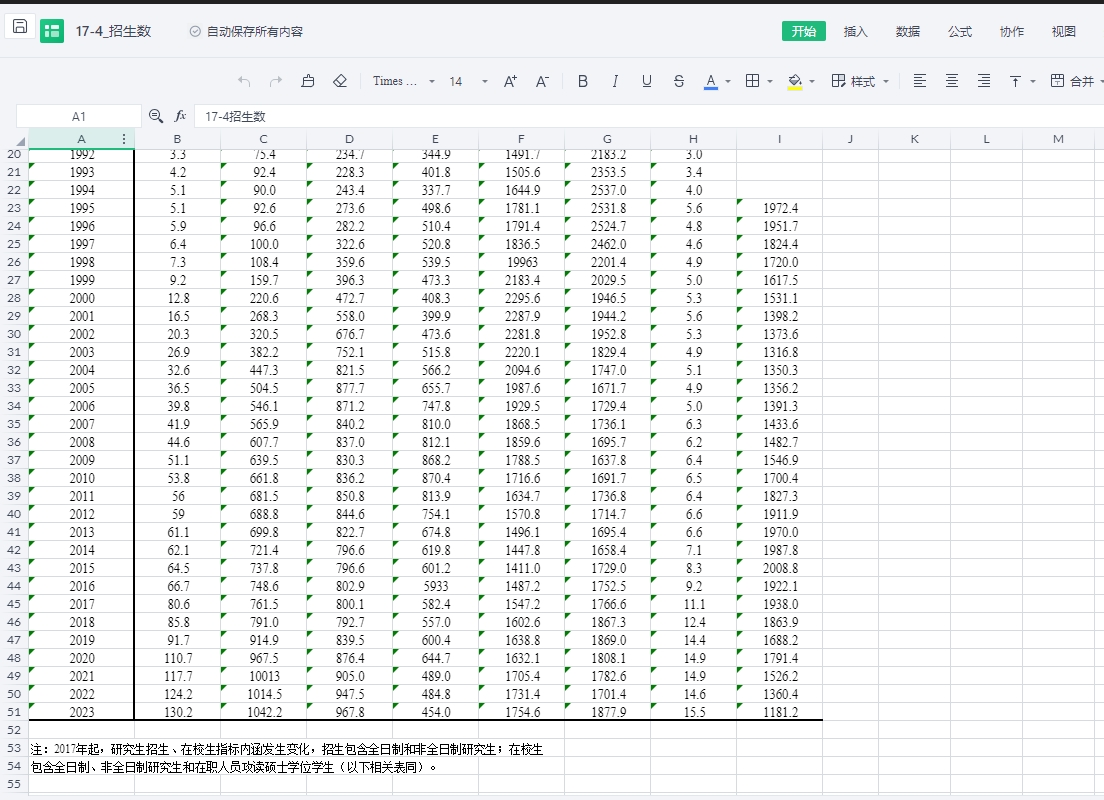Increase font size with A+ icon

[510, 81]
